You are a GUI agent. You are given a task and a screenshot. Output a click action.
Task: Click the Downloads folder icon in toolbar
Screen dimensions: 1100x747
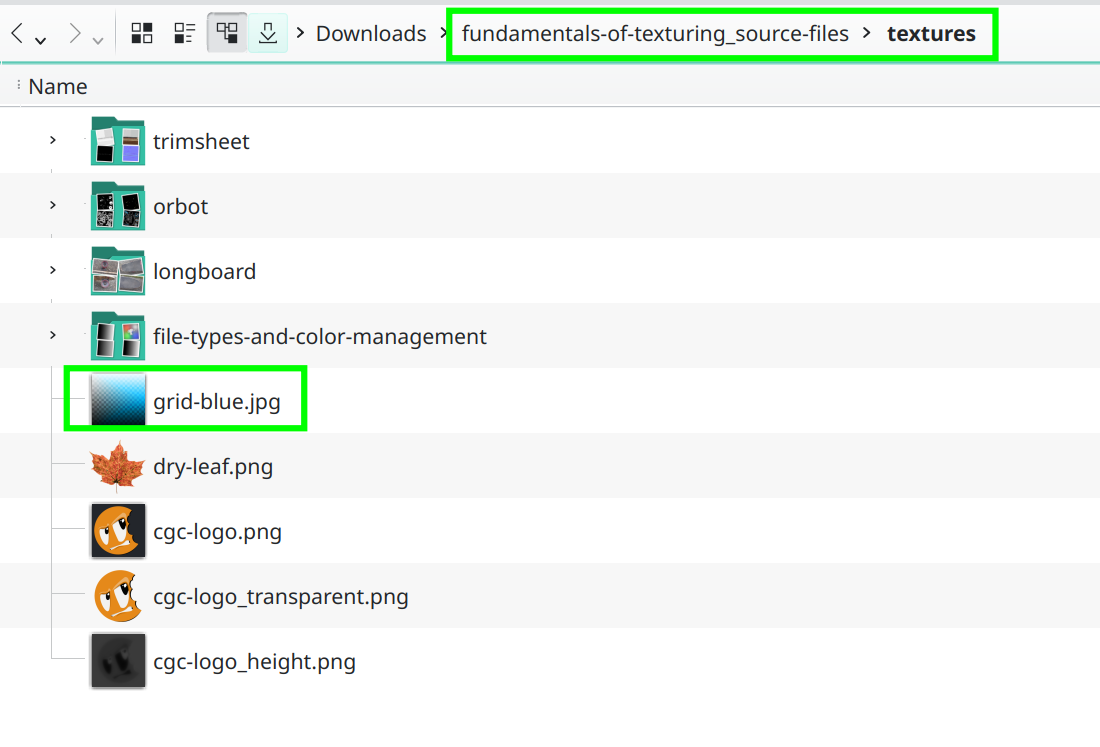[x=268, y=34]
